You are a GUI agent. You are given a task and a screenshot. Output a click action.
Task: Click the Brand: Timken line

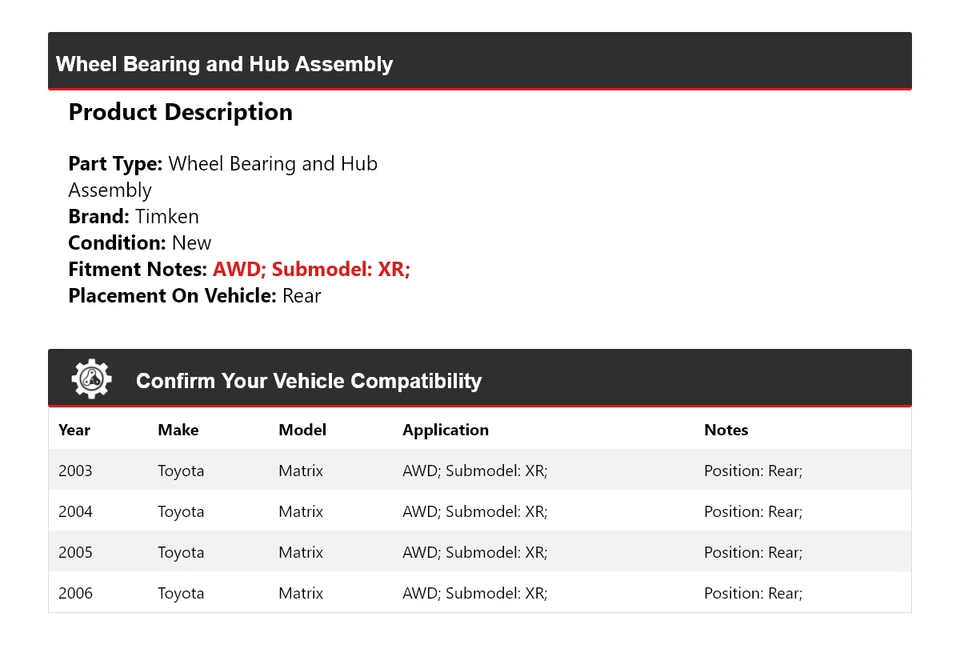(x=133, y=216)
